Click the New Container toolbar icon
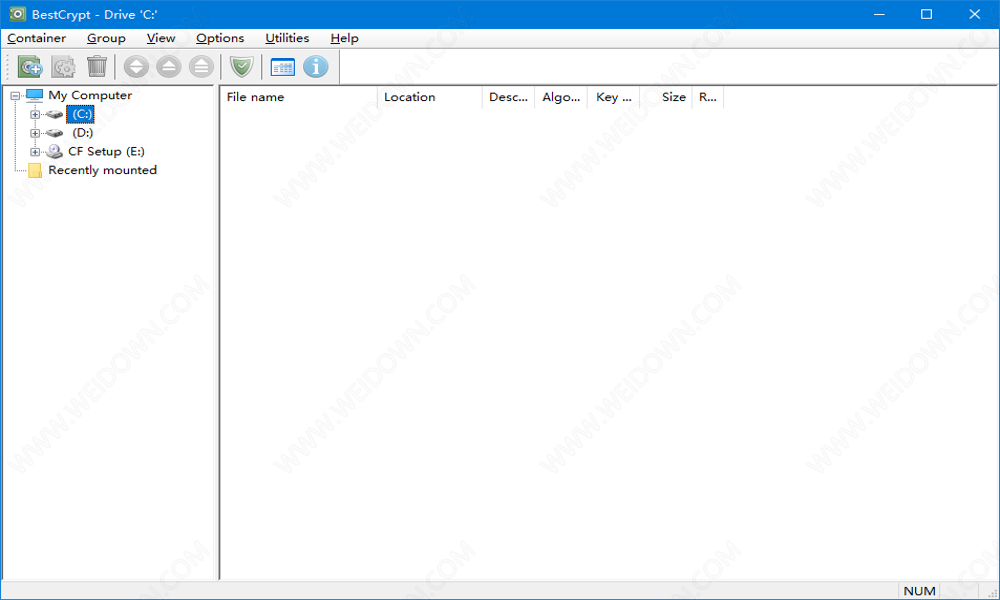This screenshot has height=600, width=1000. pos(30,66)
